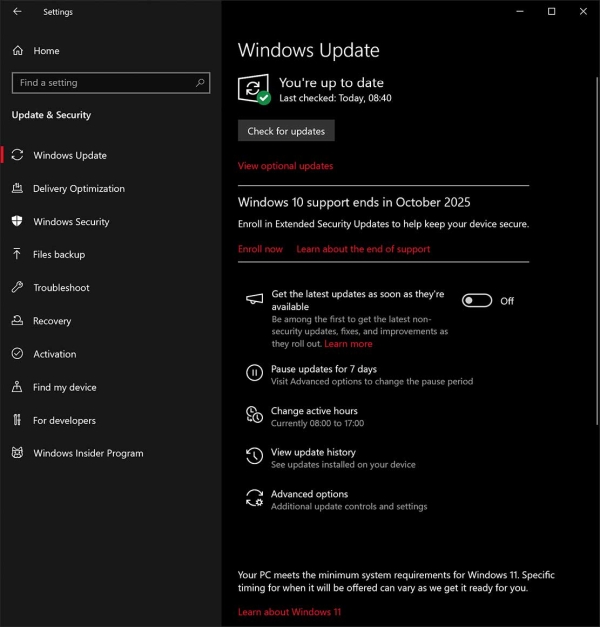600x627 pixels.
Task: Minimize the Settings window
Action: pos(520,12)
